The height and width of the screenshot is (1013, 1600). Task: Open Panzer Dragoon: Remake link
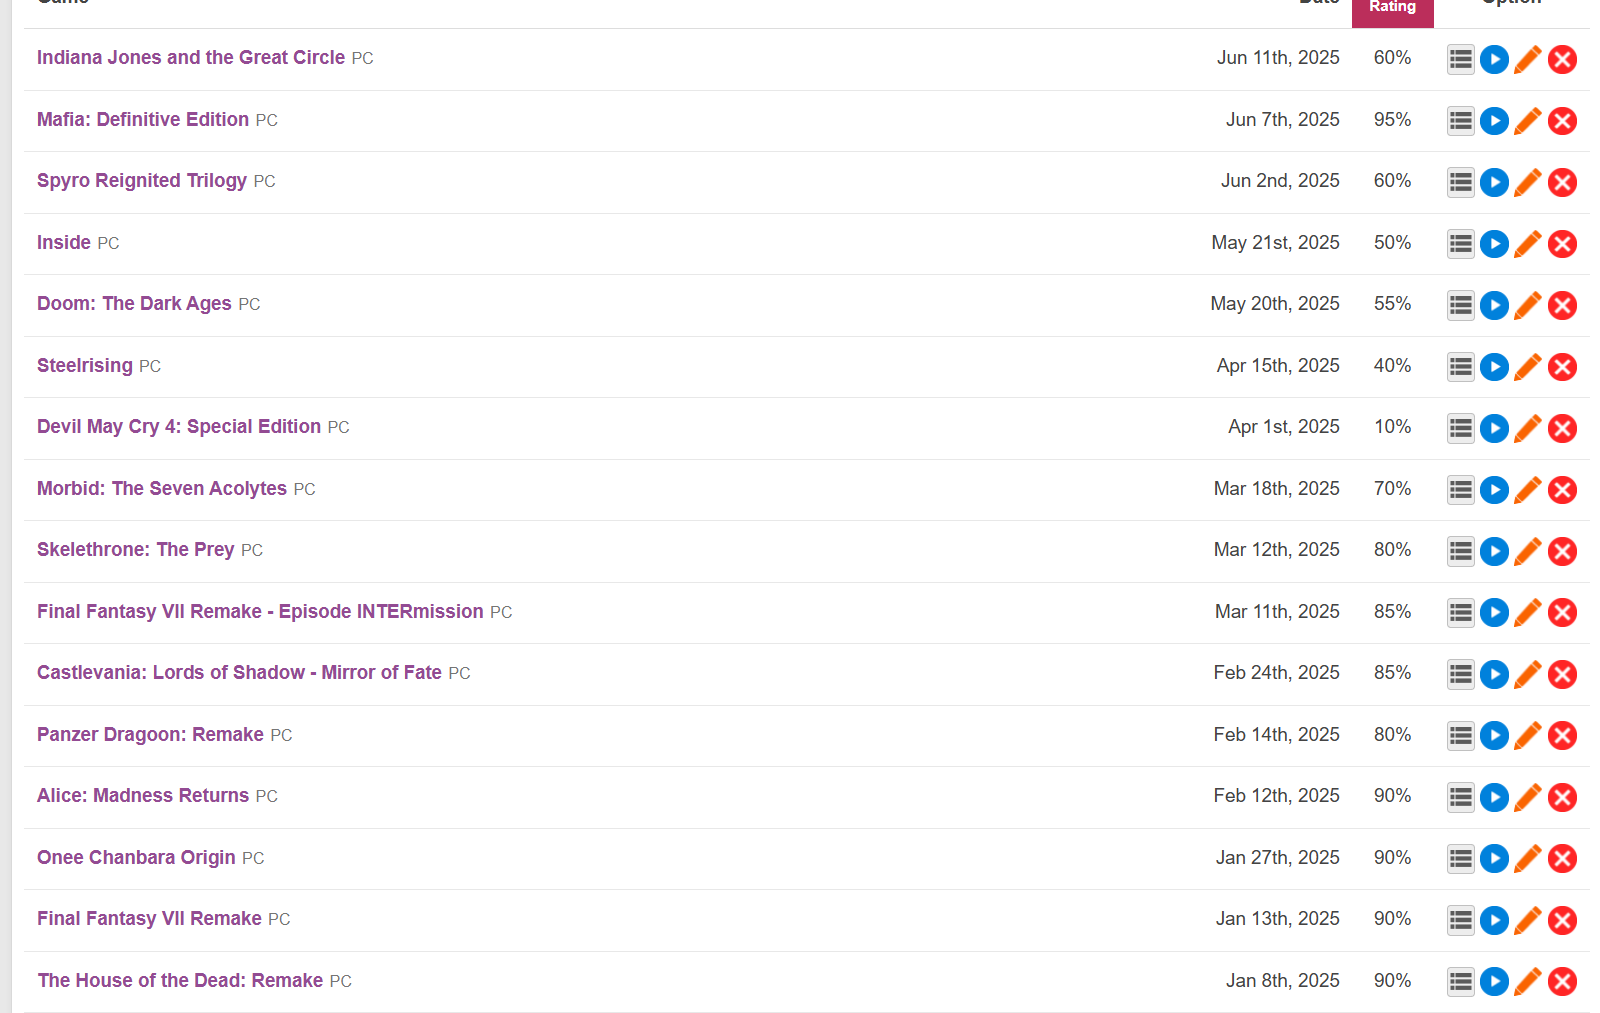150,735
